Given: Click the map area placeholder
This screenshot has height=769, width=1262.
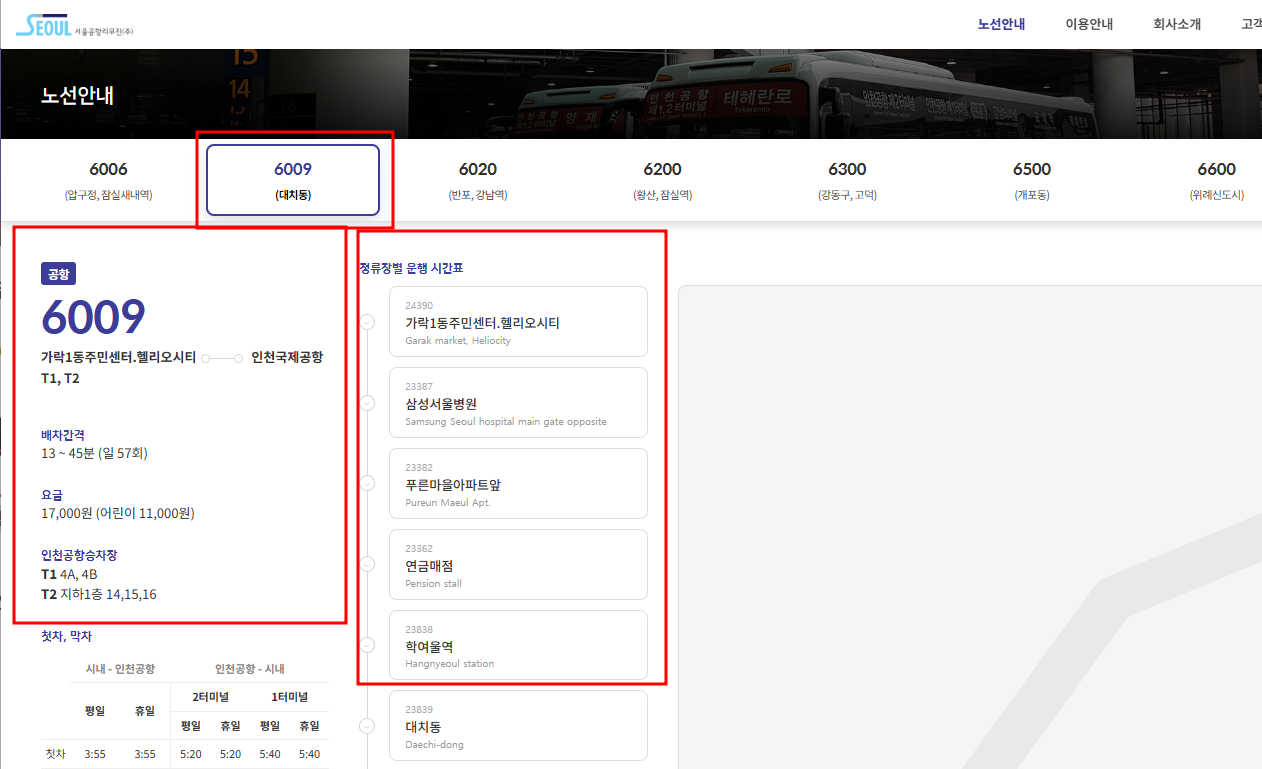Looking at the screenshot, I should click(x=970, y=527).
